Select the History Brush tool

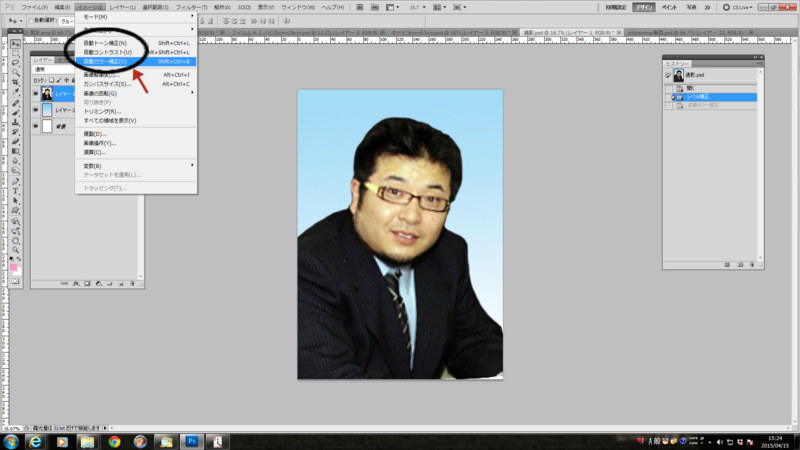[15, 132]
